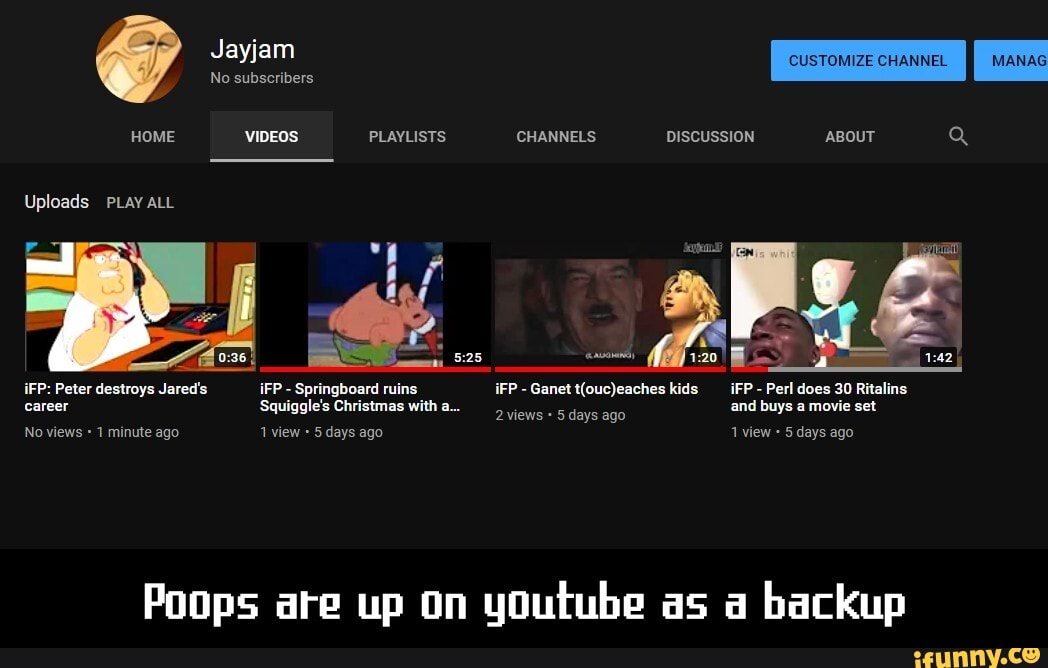Click the 'iFP - Springboard ruins Squiggle's Christmas' title
The width and height of the screenshot is (1048, 668).
(359, 397)
